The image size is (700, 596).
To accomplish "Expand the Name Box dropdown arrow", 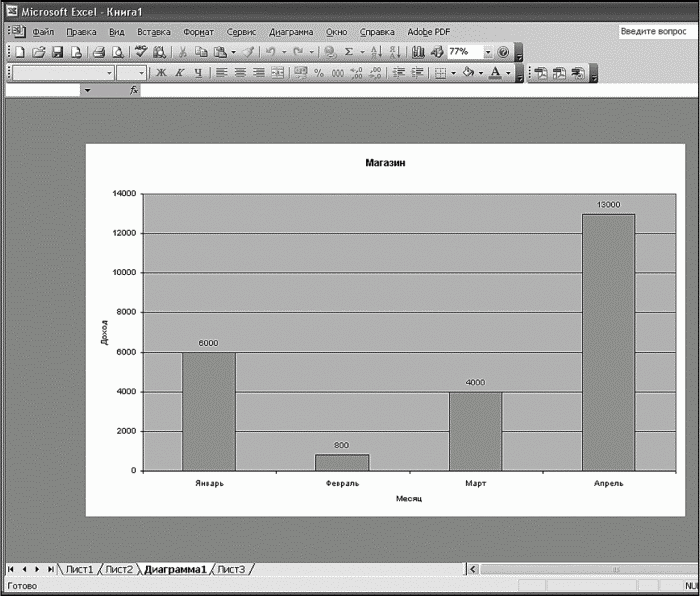I will coord(87,91).
